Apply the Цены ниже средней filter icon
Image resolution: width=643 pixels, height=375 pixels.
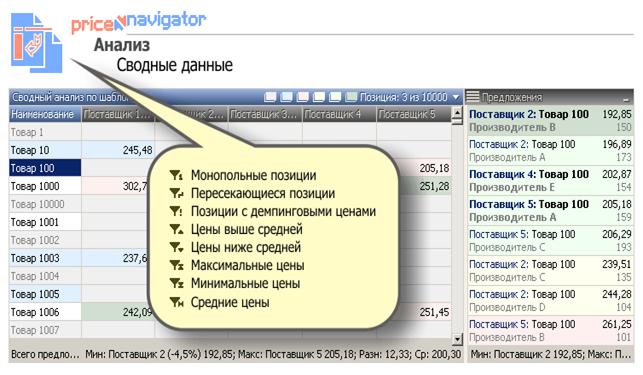tap(176, 247)
